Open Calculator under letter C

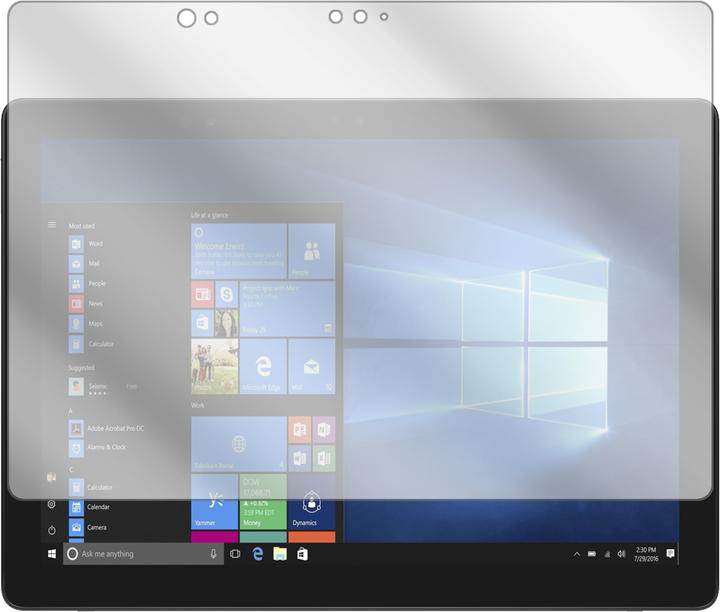pos(91,488)
